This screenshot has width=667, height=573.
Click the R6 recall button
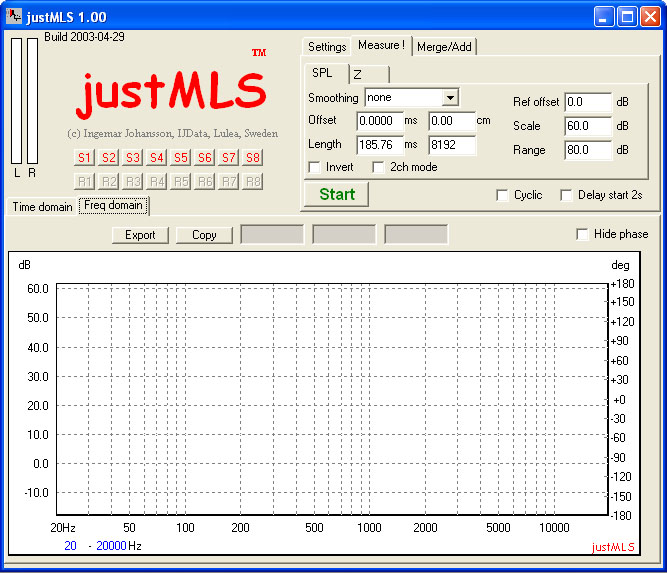coord(204,182)
